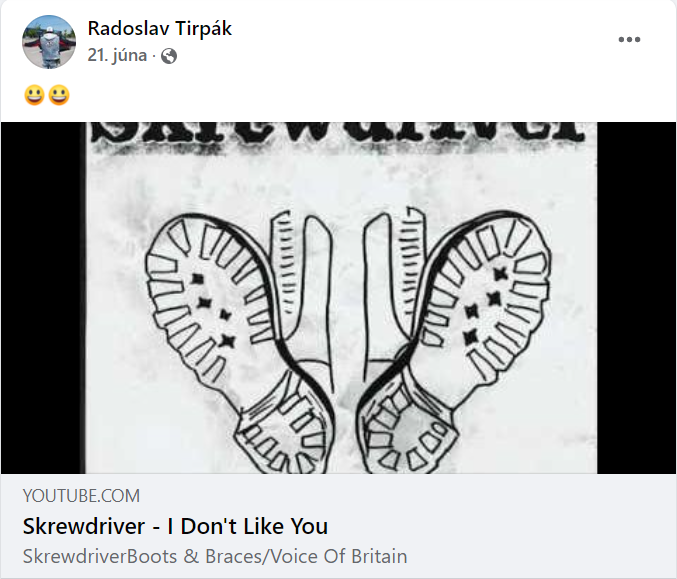Open the post timestamp 21. júna

[x=117, y=56]
